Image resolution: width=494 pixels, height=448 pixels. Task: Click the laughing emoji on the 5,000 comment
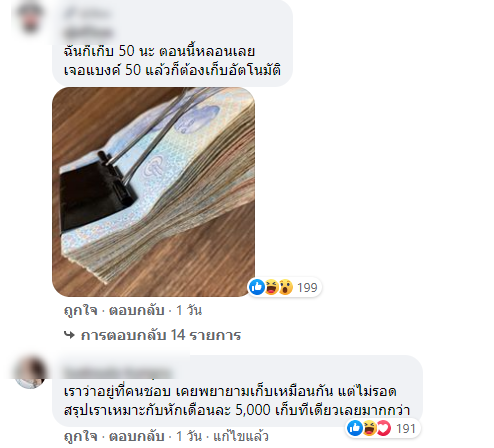tap(370, 428)
